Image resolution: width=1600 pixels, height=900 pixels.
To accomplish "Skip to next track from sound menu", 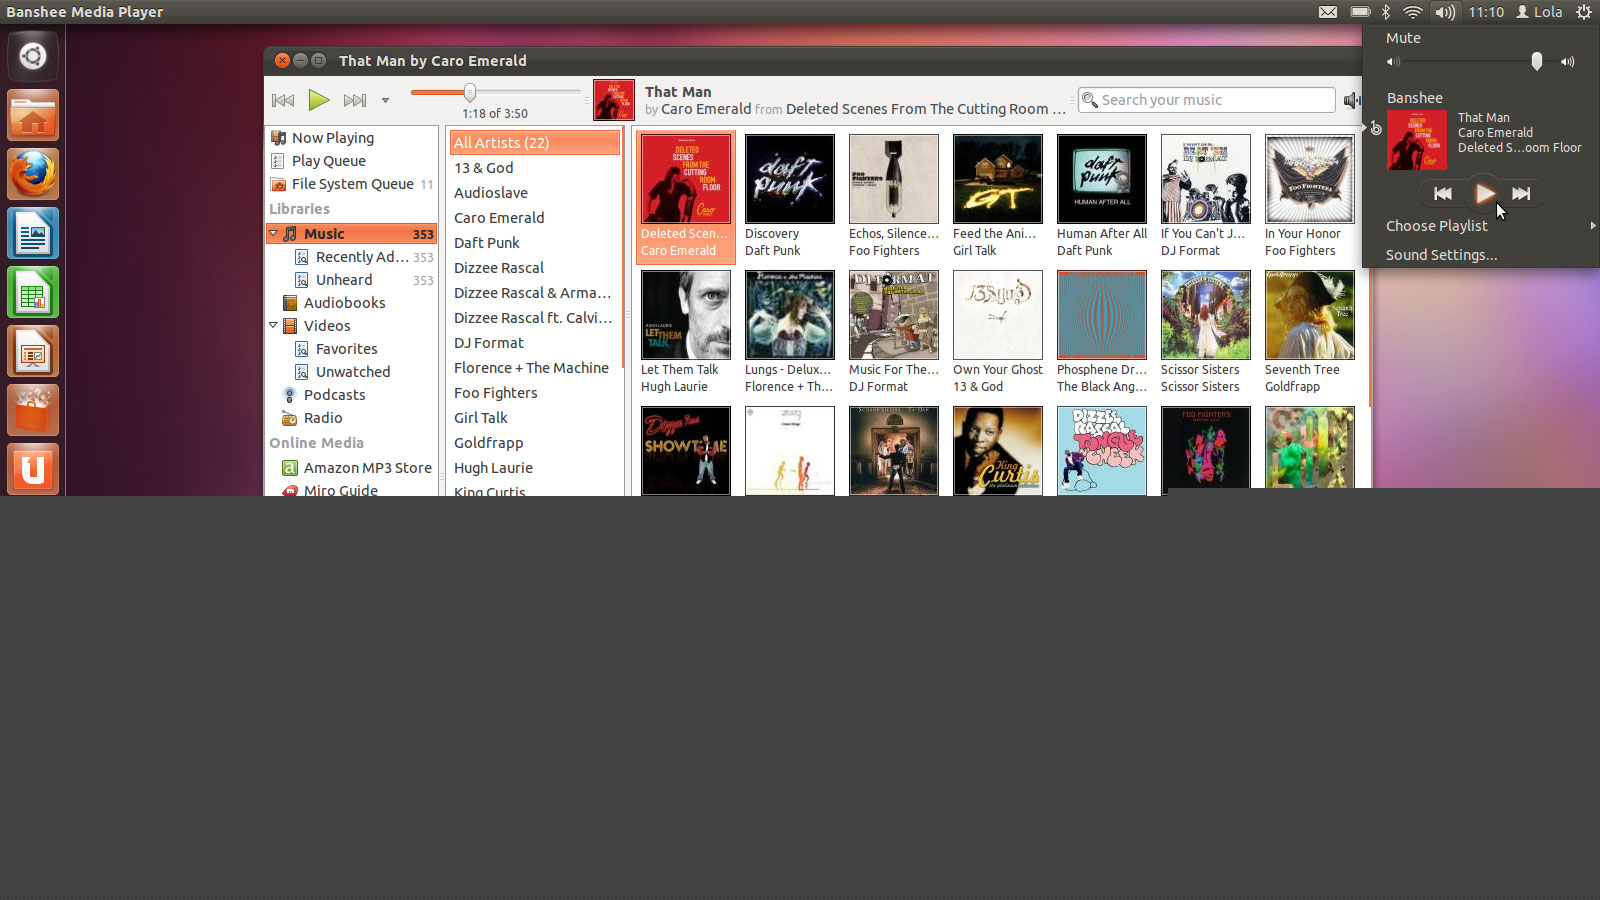I will 1521,194.
